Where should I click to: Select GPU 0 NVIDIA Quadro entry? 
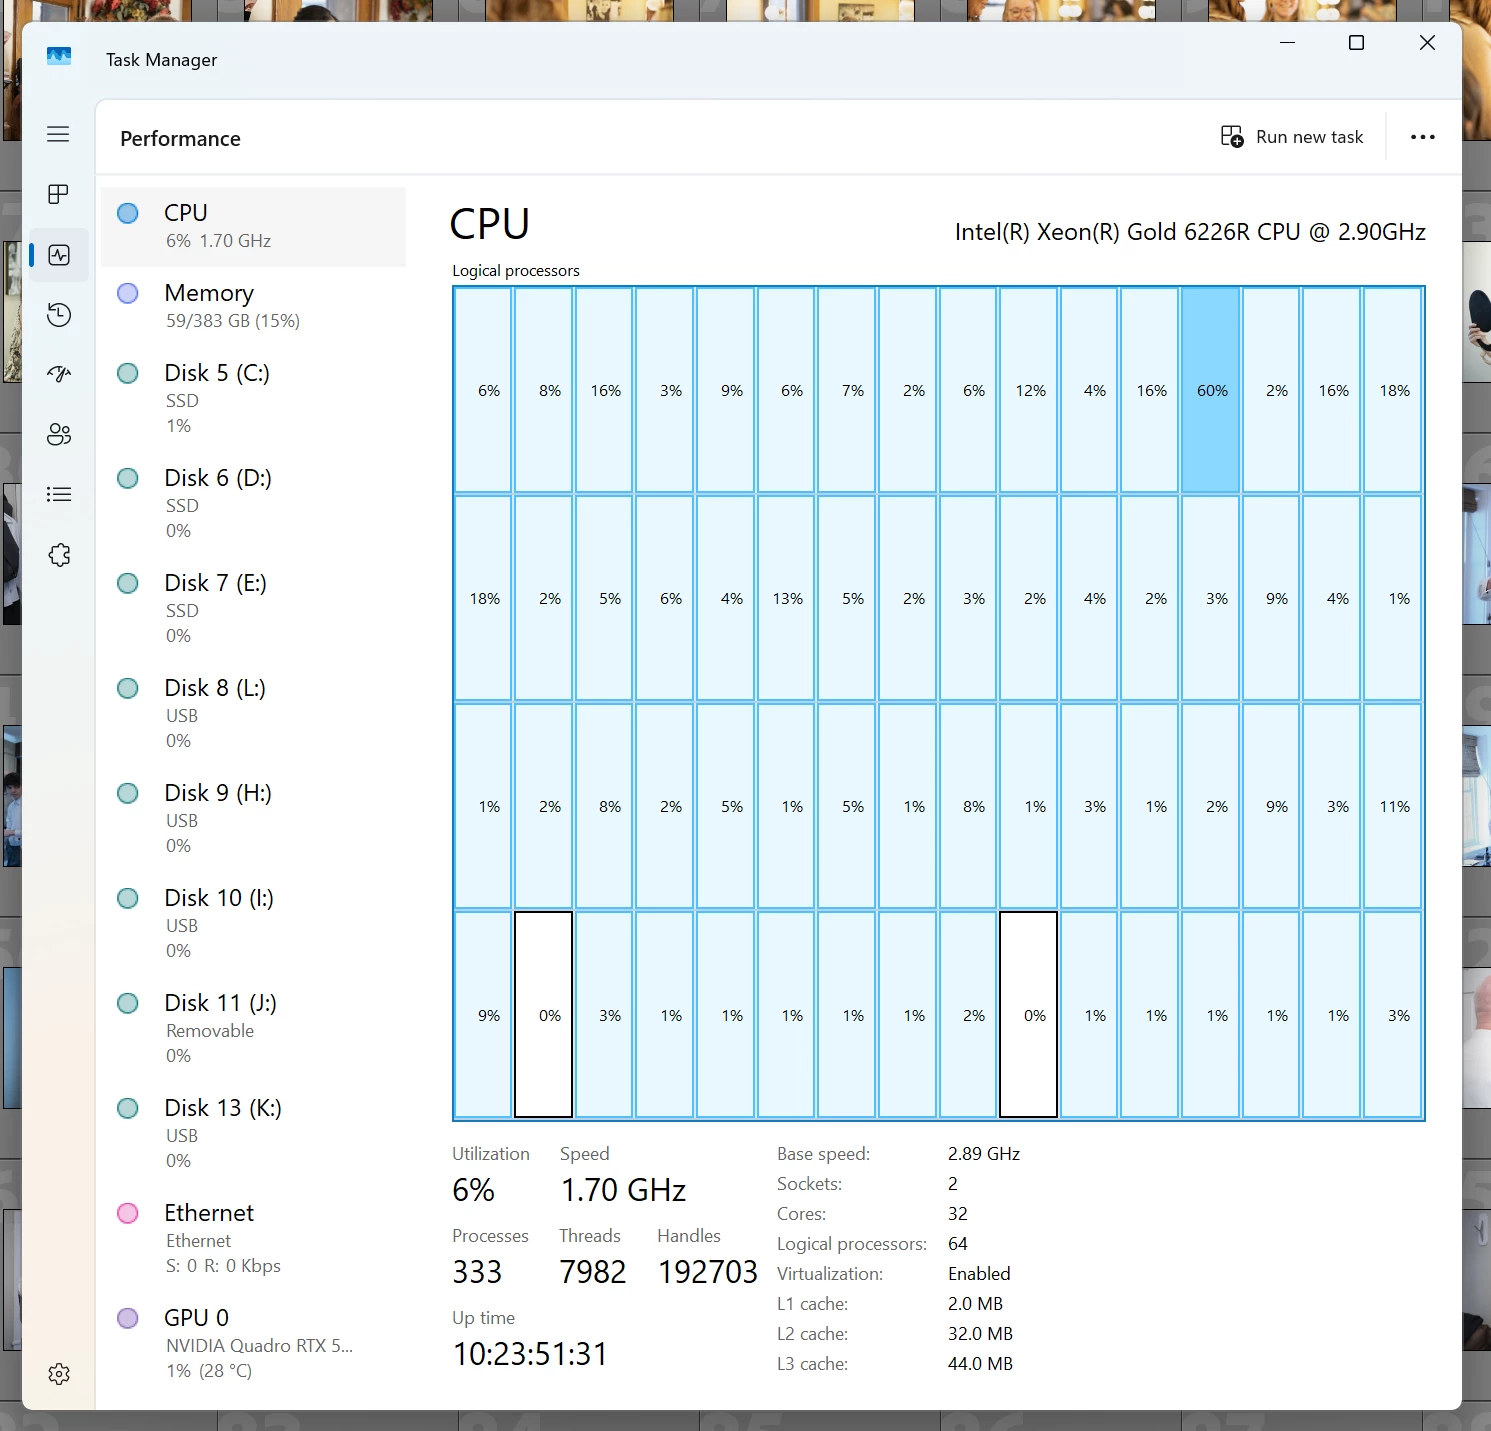pos(254,1343)
